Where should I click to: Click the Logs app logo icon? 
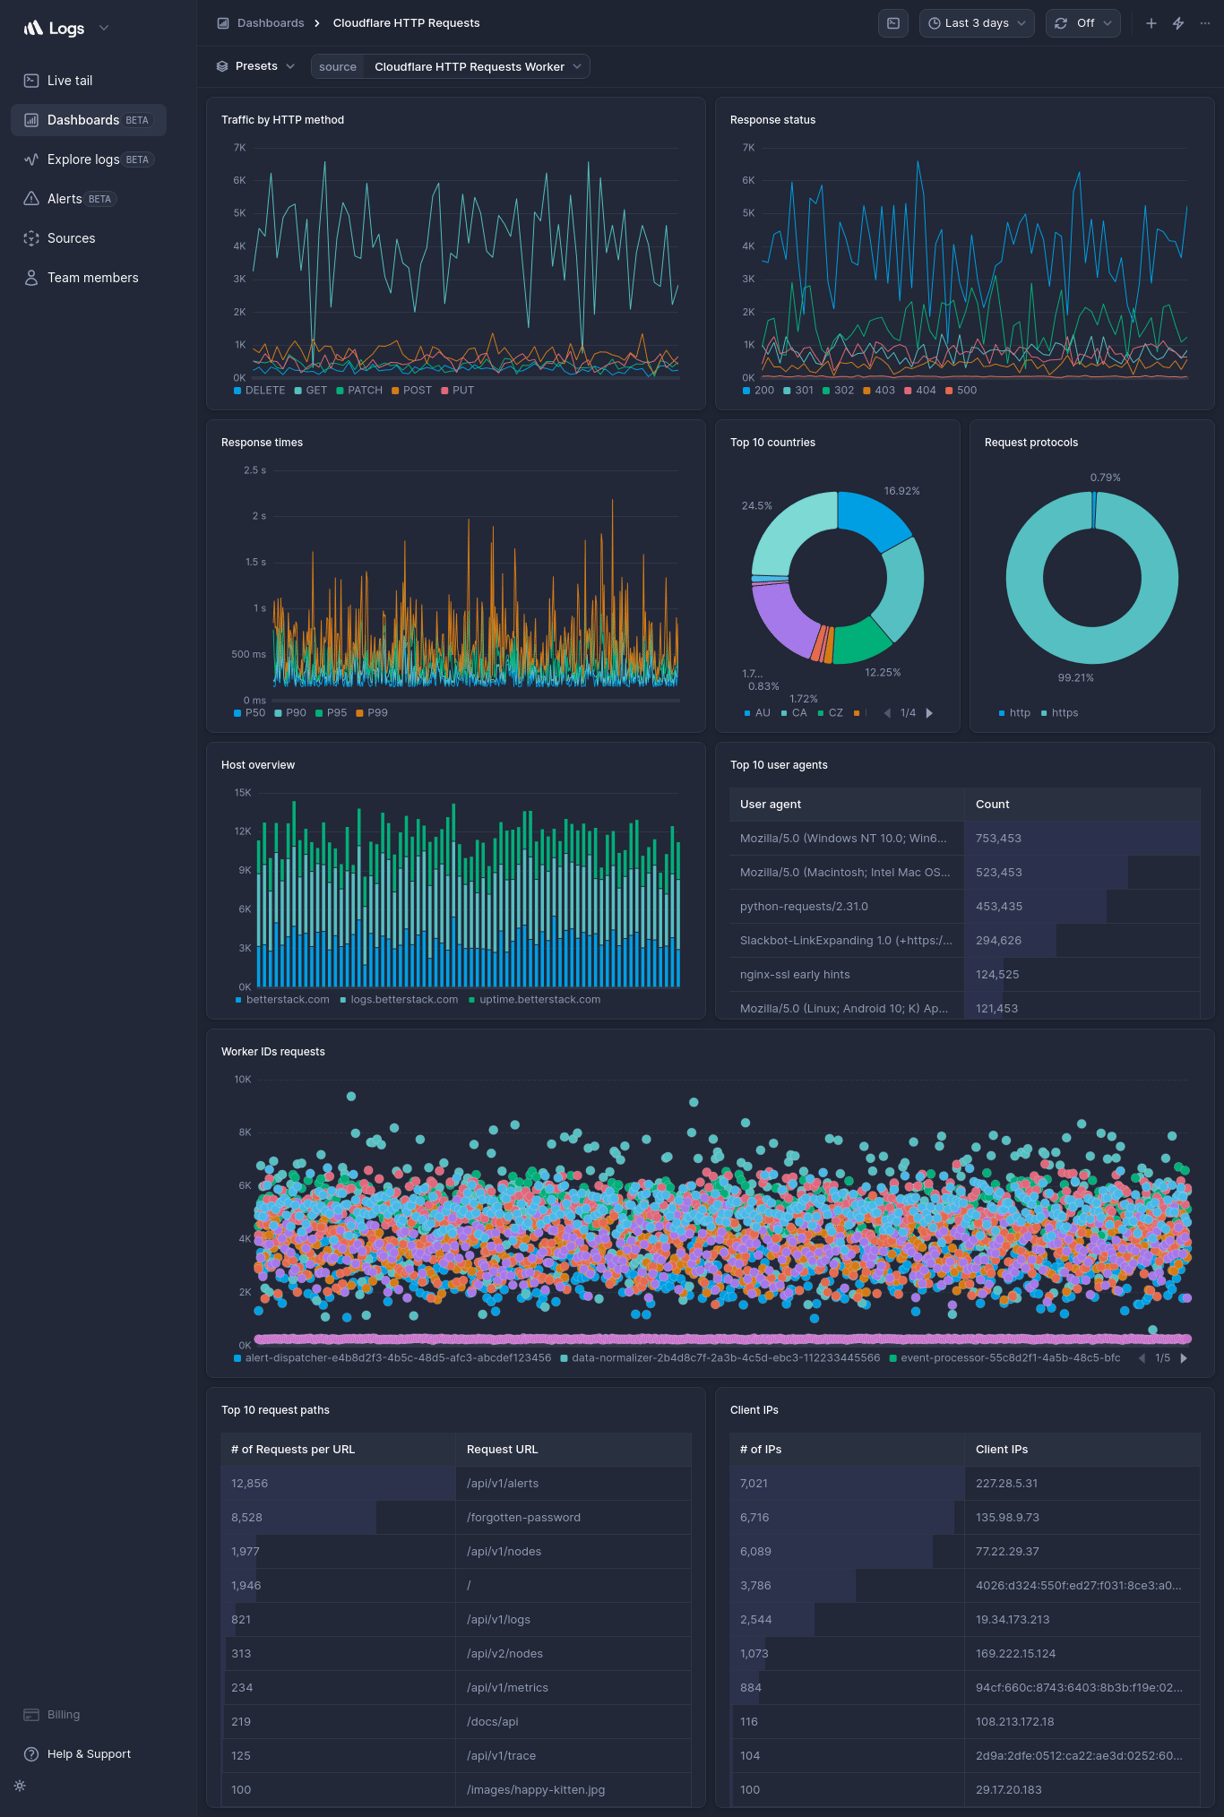coord(33,28)
